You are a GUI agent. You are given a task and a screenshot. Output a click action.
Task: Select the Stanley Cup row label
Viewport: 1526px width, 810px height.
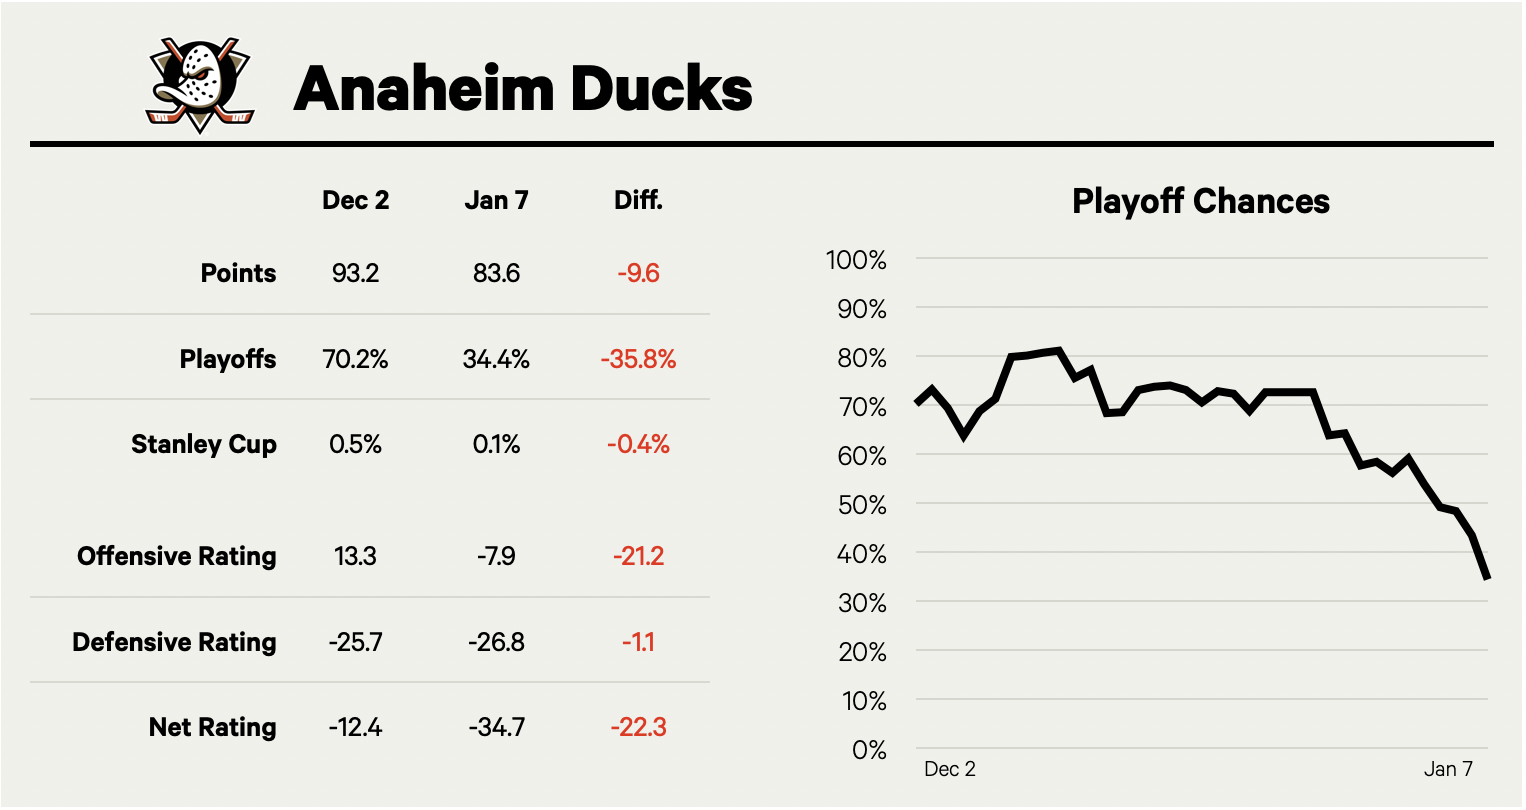[204, 444]
